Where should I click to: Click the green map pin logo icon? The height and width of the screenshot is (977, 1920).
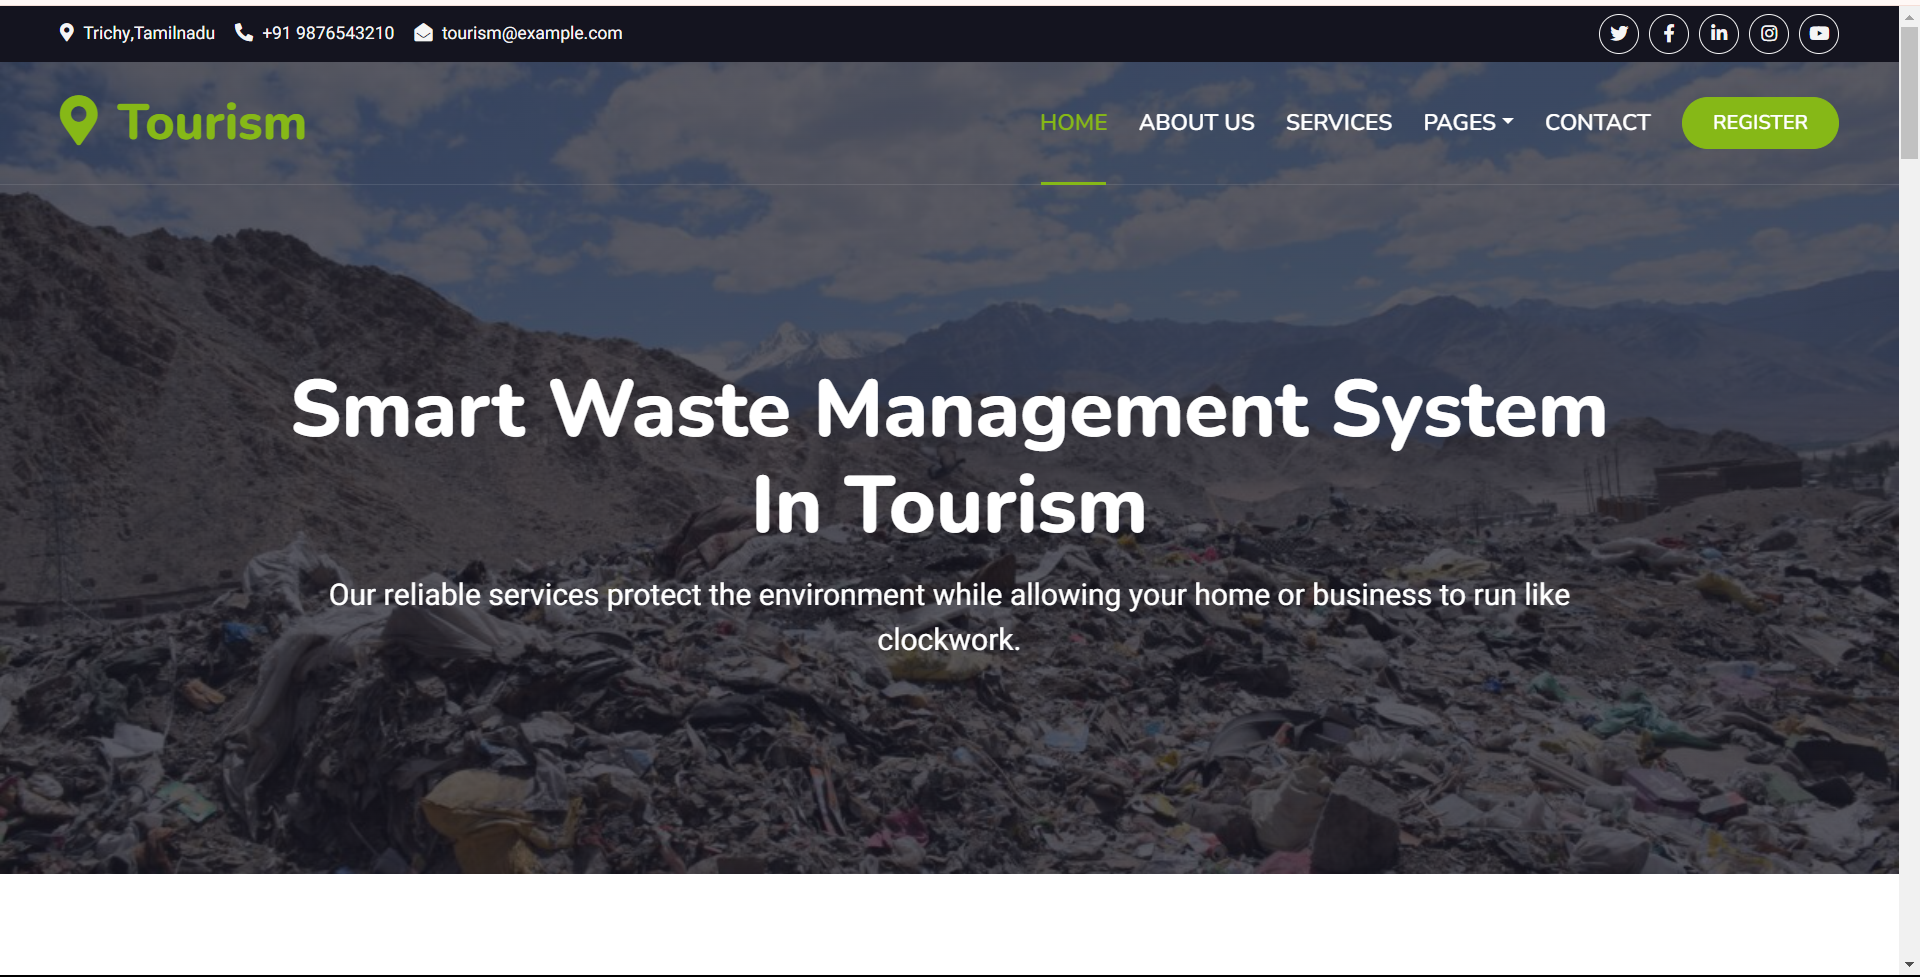[78, 121]
